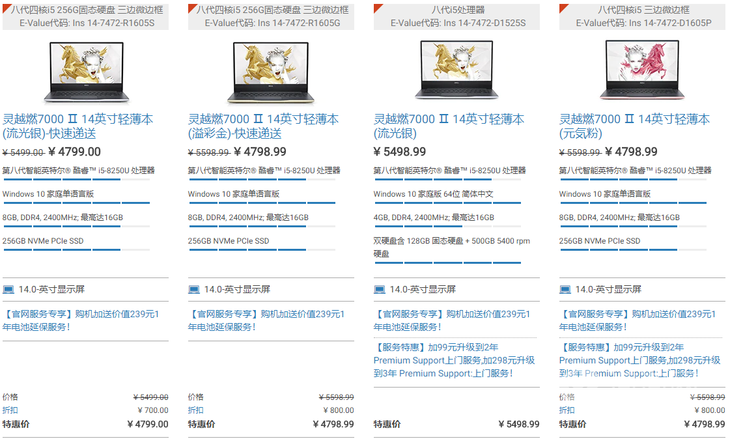730x439 pixels.
Task: Click display icon in D1605P 14.0-英寸显示屏 row
Action: pos(565,290)
